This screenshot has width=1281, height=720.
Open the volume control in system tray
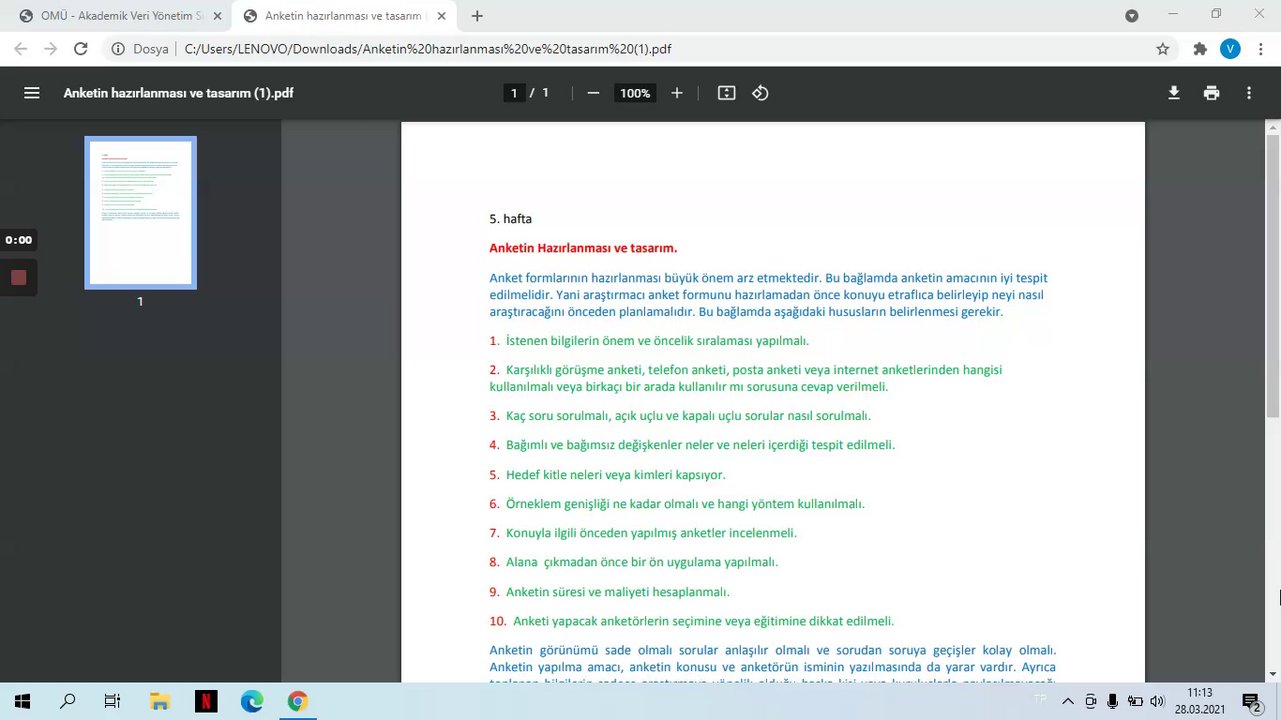[x=1158, y=701]
